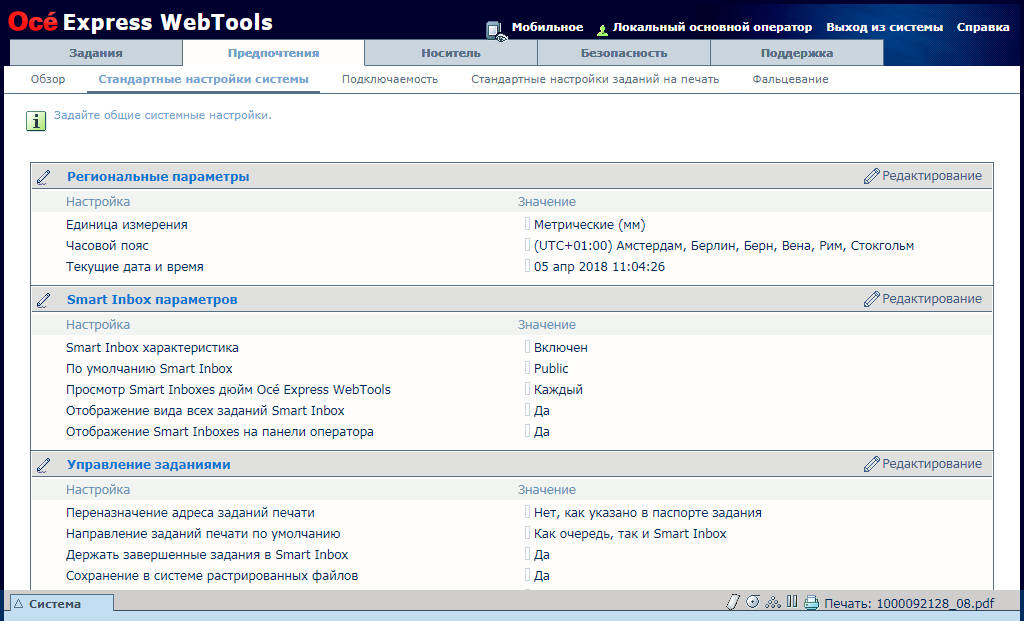Click the Каждый value
The image size is (1024, 621).
point(558,389)
